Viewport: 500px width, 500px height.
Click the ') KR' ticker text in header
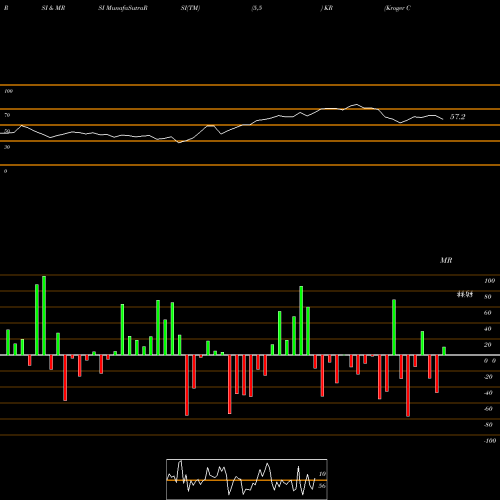[327, 8]
